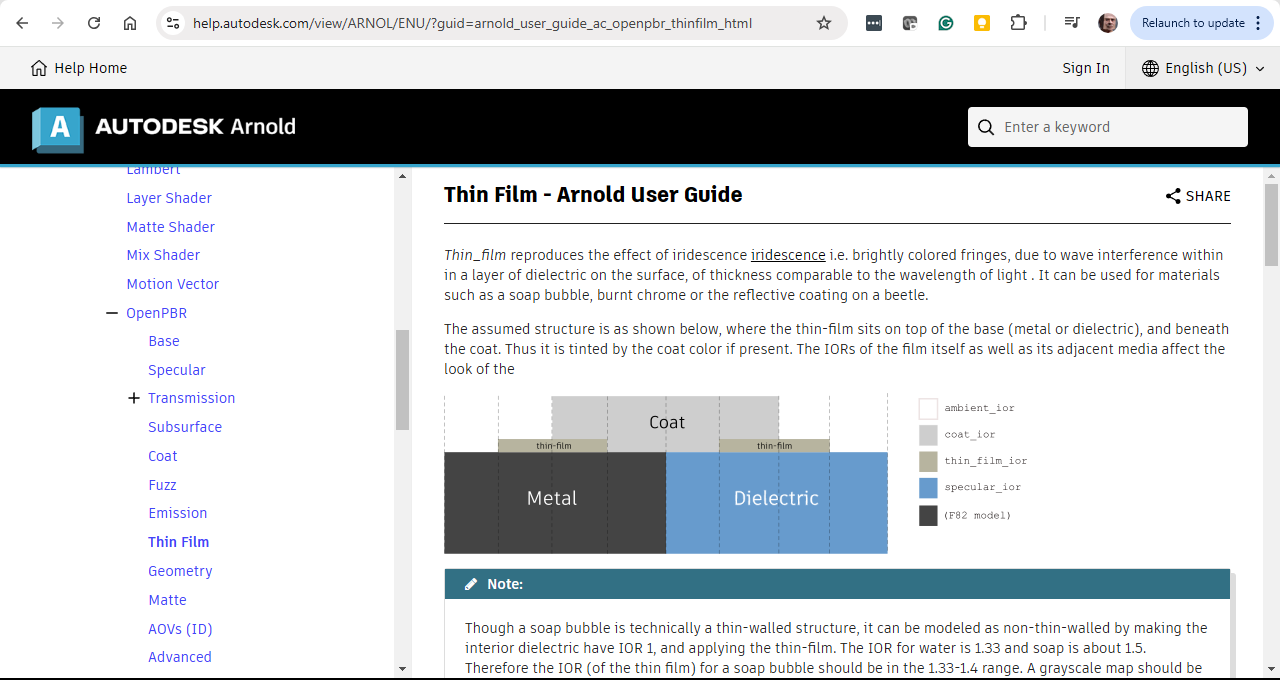Collapse the OpenPBR tree section

tap(112, 313)
